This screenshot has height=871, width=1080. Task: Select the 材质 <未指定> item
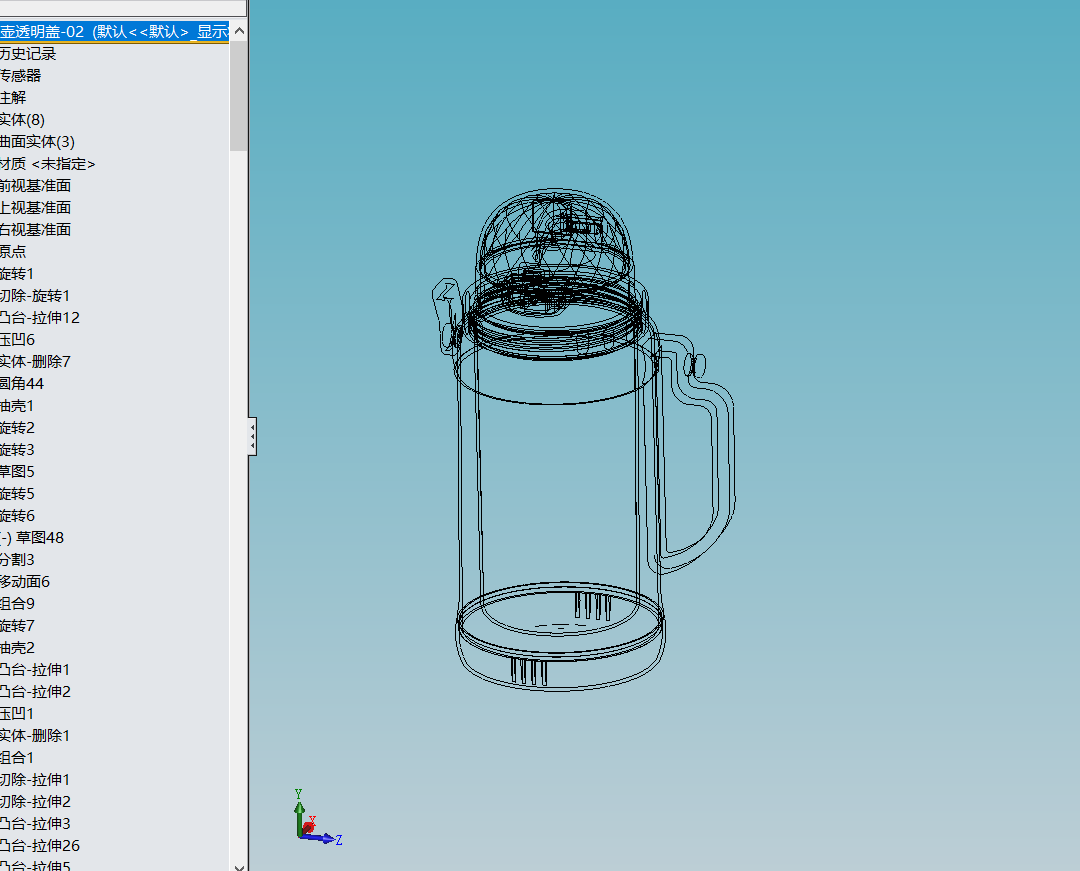pos(48,164)
